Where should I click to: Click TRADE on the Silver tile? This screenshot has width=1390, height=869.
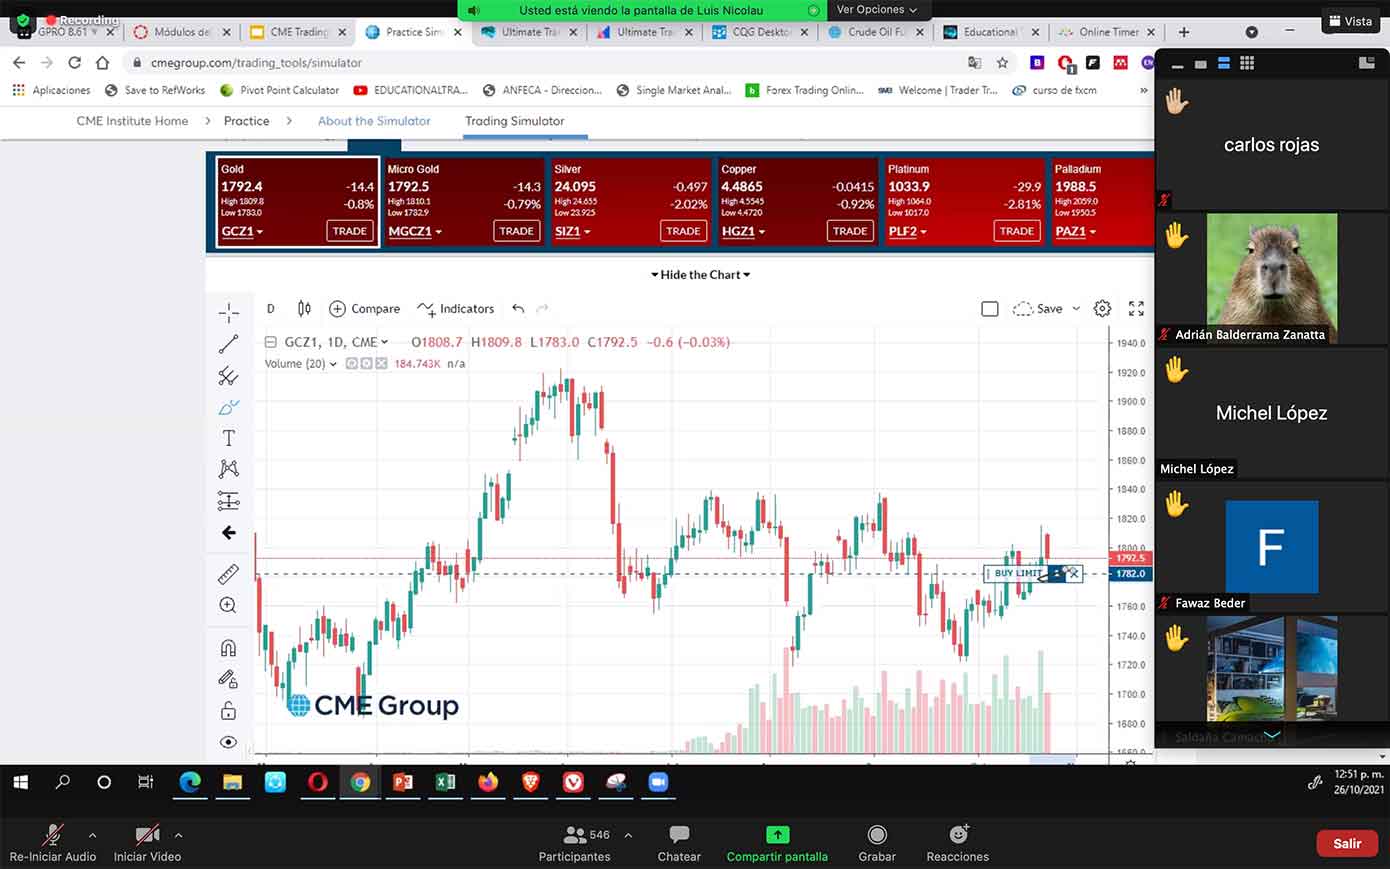(x=683, y=231)
